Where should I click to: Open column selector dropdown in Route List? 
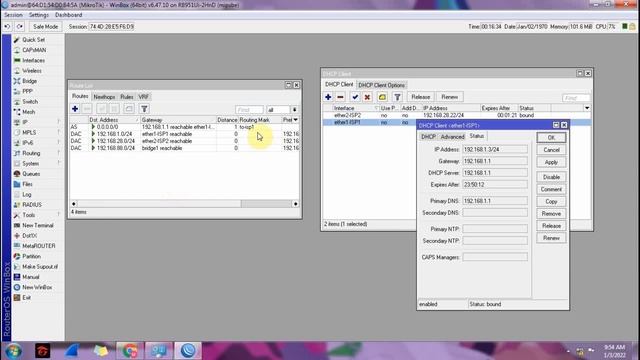296,120
